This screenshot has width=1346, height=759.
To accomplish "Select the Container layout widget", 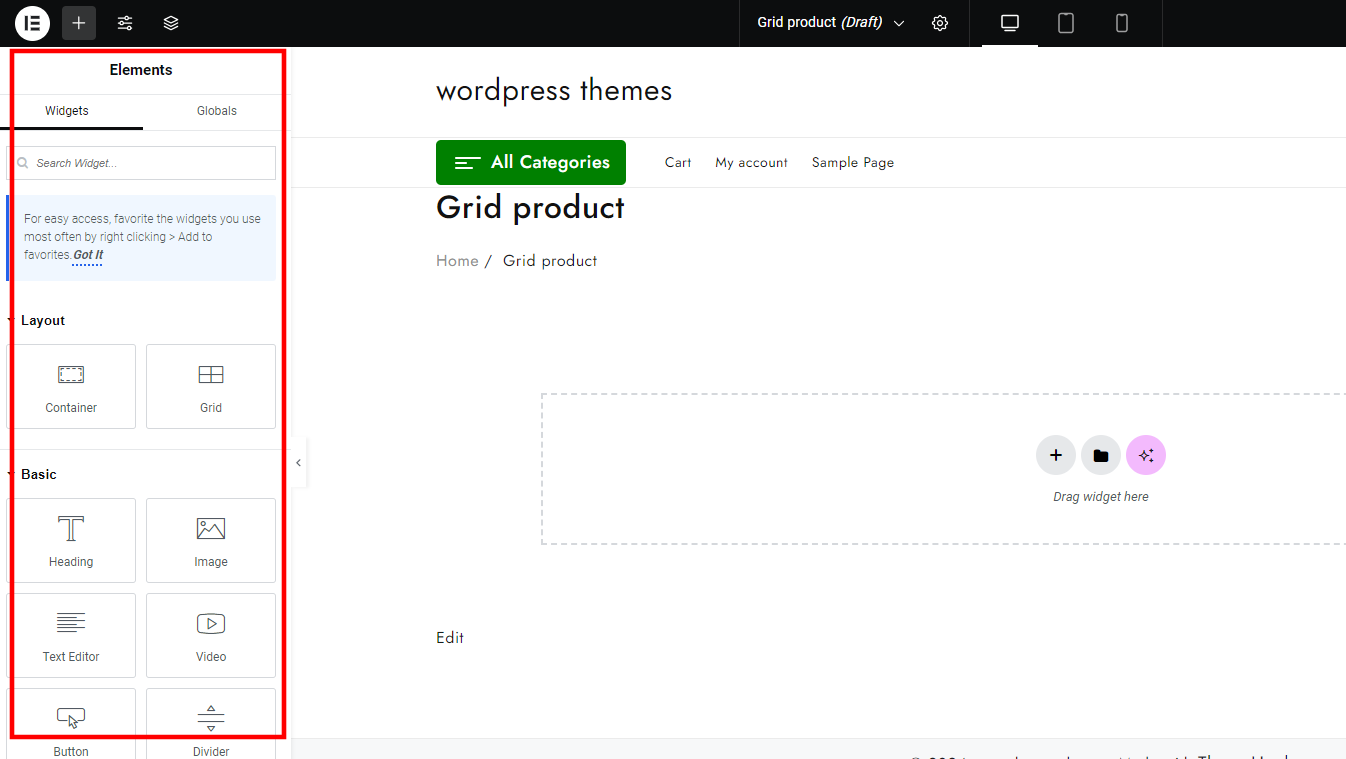I will pyautogui.click(x=71, y=387).
